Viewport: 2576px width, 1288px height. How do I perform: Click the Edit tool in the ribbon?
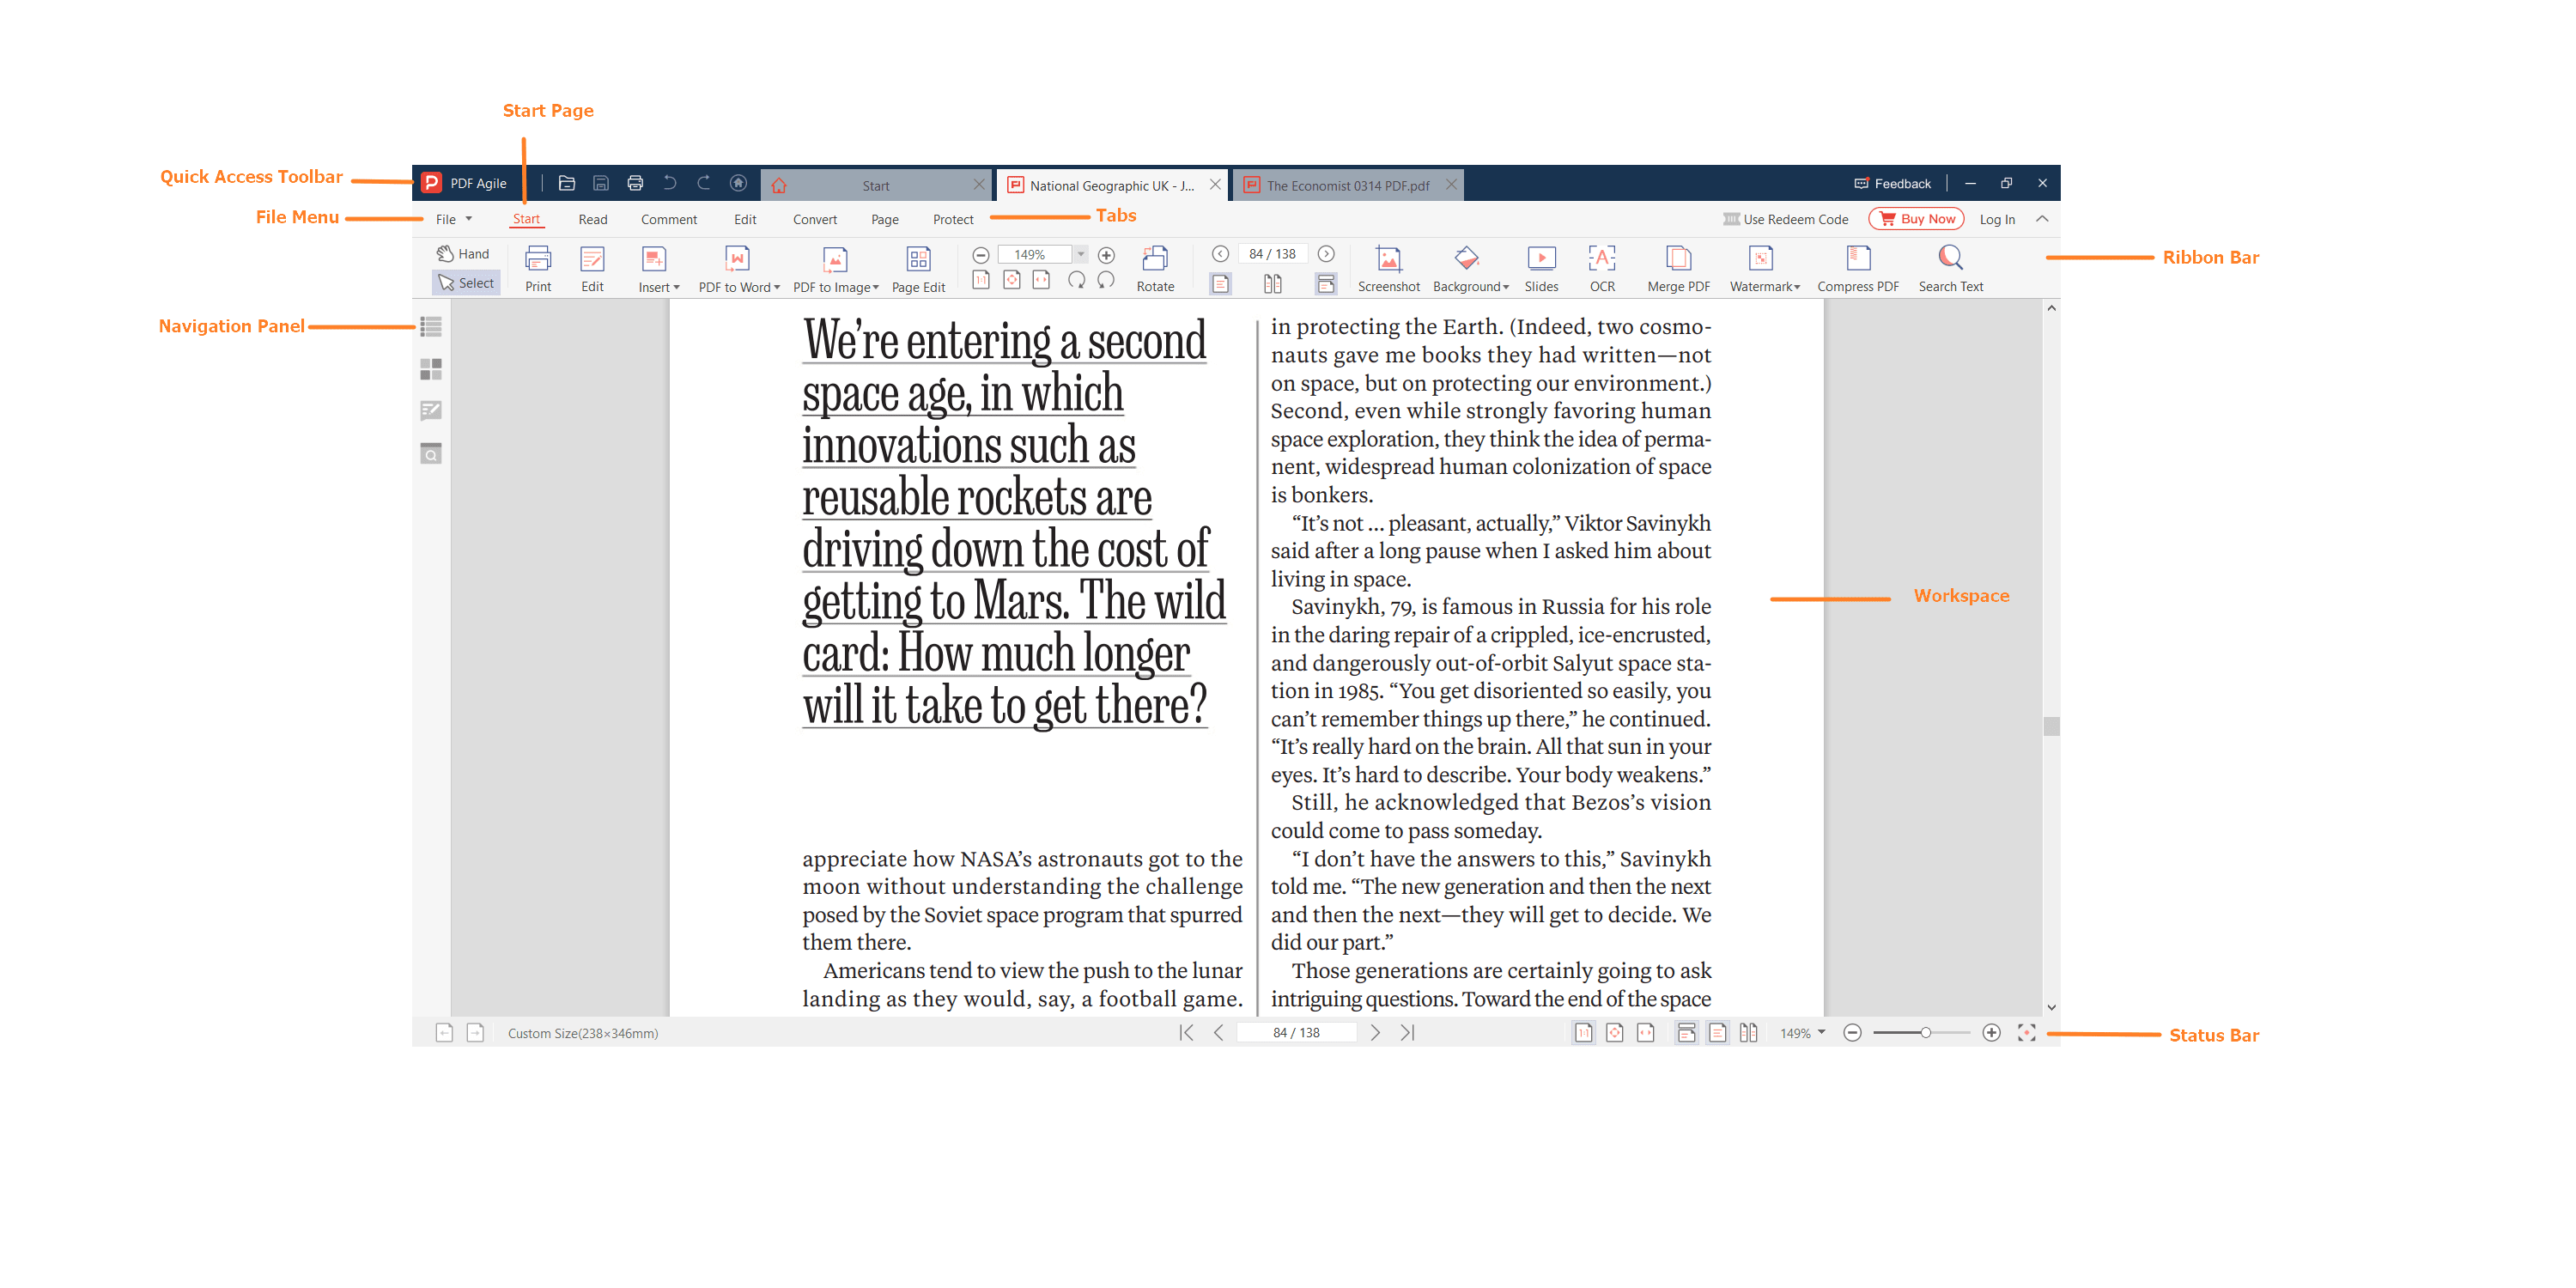592,269
